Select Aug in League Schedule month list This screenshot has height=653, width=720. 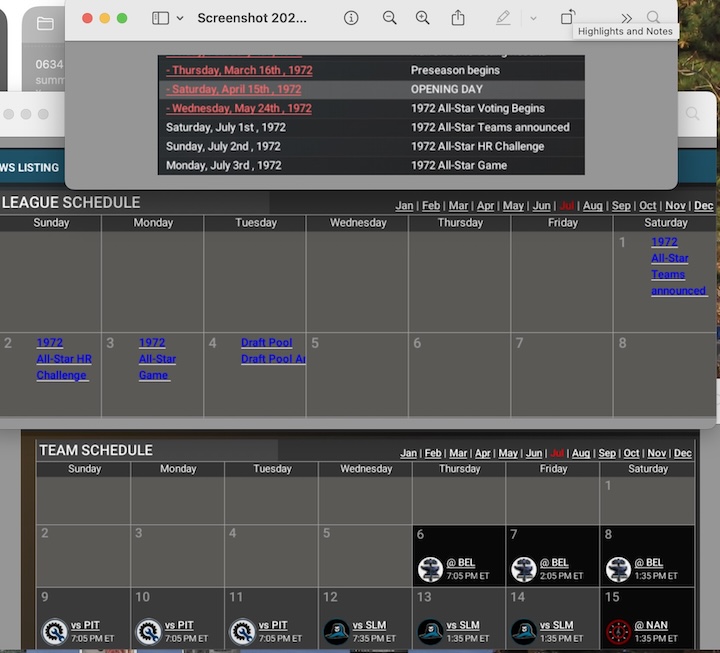tap(593, 206)
